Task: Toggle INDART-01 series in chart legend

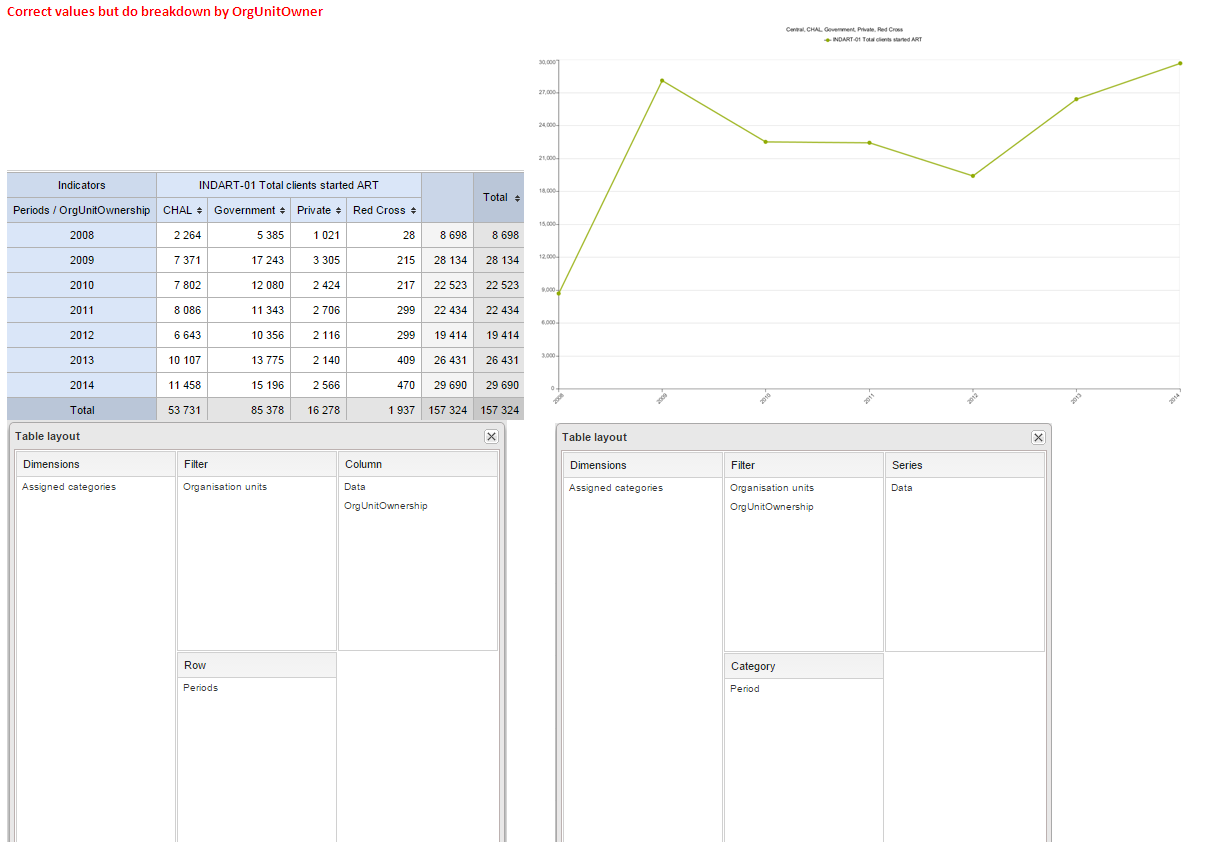Action: tap(865, 39)
